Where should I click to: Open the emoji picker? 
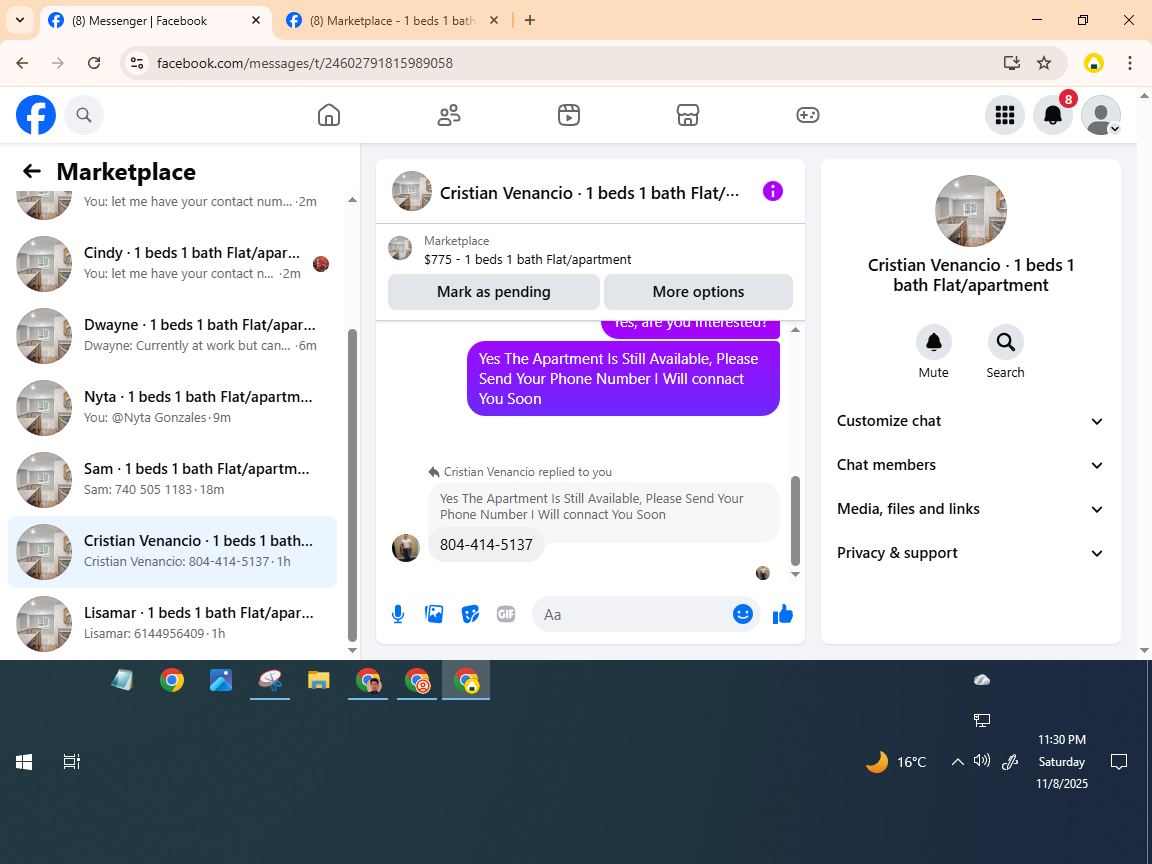tap(743, 614)
